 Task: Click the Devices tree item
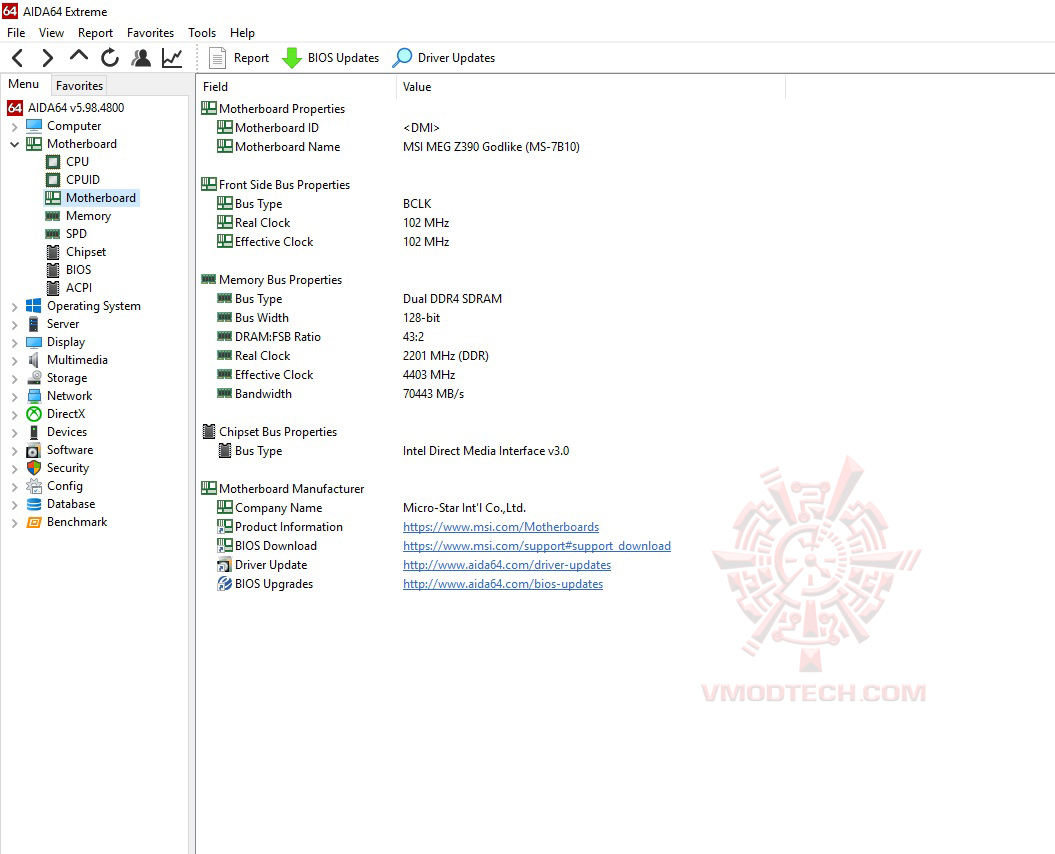pyautogui.click(x=67, y=432)
